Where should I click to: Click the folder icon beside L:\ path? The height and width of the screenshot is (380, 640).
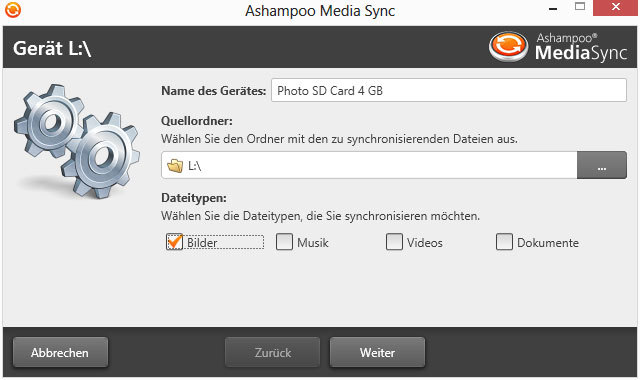point(175,166)
